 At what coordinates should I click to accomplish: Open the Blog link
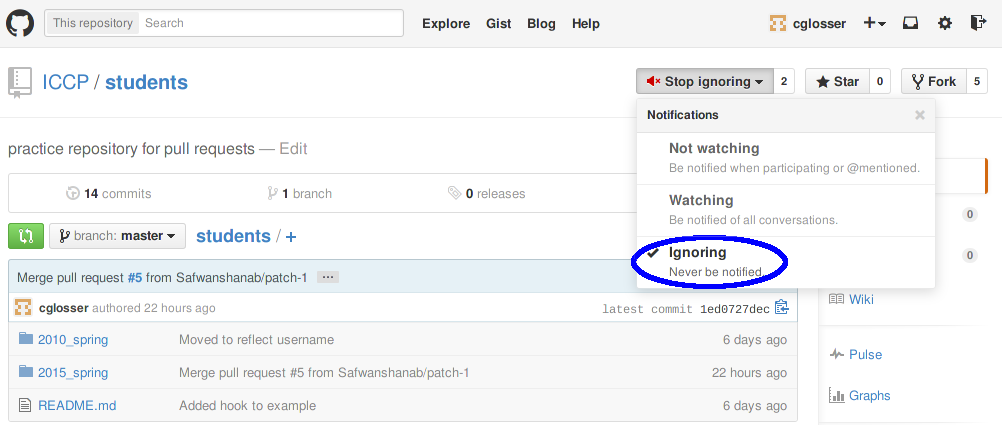[x=541, y=24]
